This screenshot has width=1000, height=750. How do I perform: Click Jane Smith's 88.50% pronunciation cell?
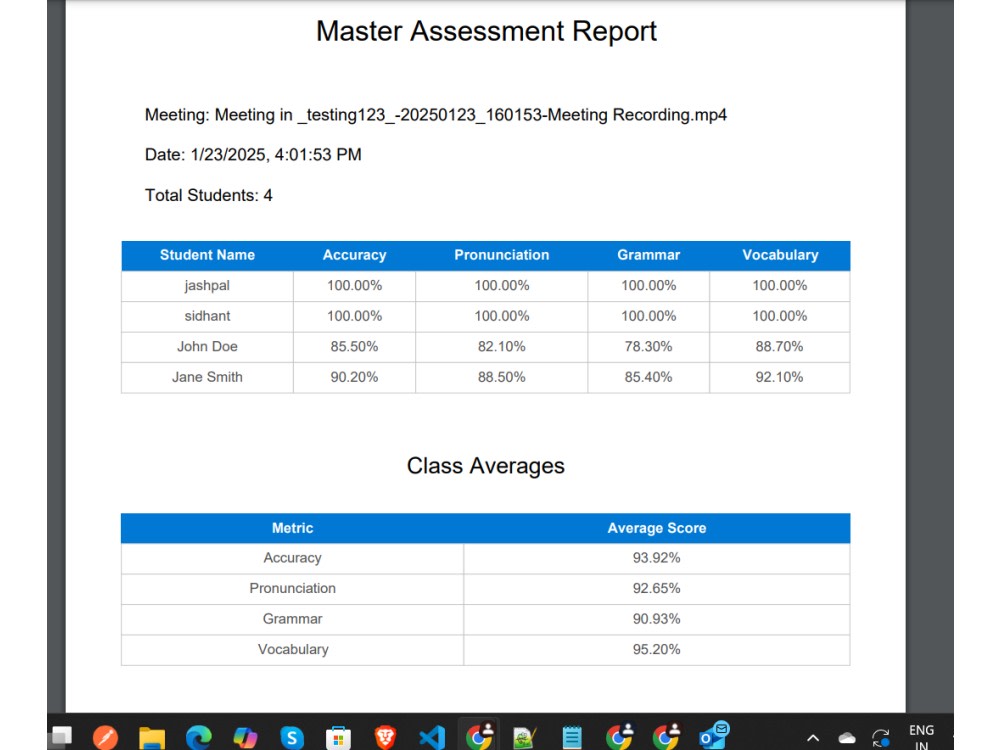(x=501, y=378)
